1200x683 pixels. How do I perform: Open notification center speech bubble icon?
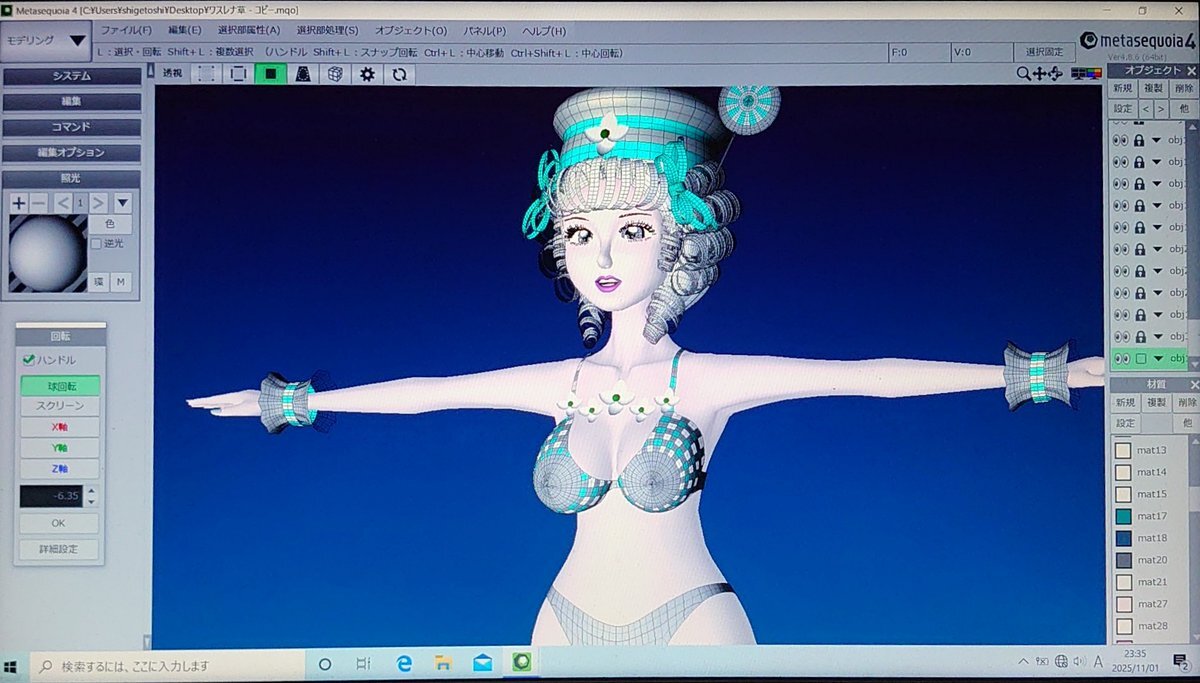(x=1181, y=663)
